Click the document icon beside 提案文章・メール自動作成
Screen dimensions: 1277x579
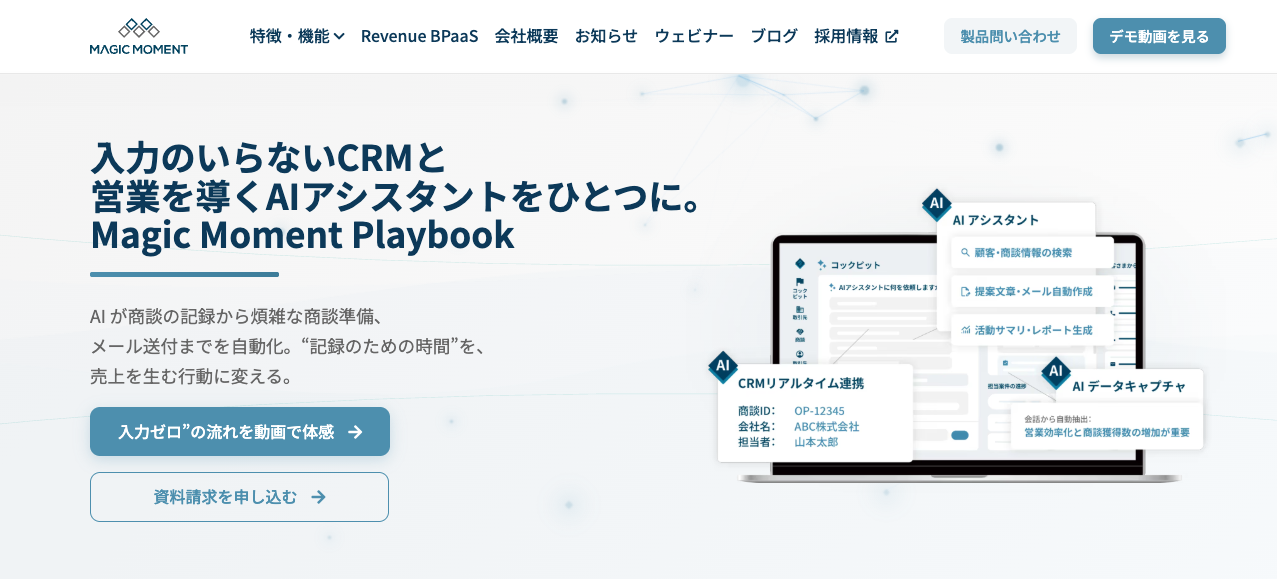coord(965,291)
